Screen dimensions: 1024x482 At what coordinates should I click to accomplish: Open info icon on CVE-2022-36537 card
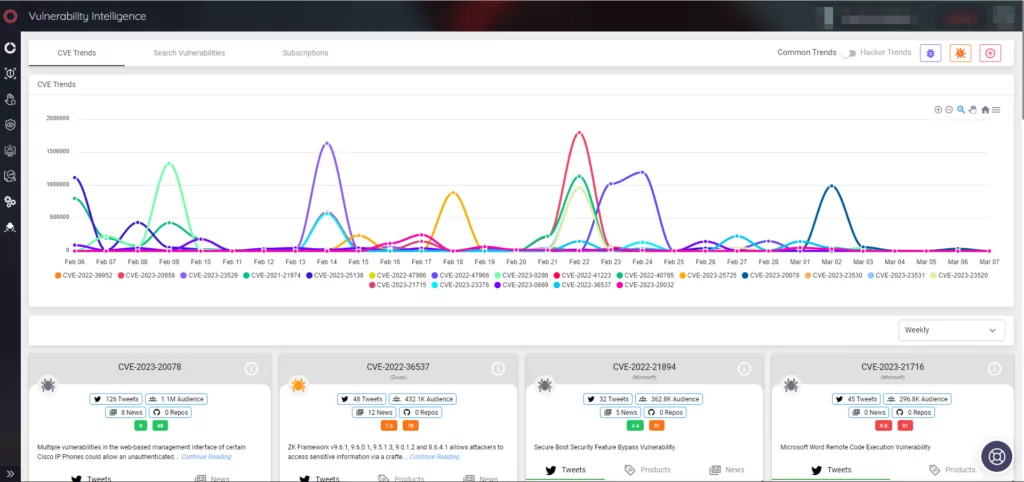pos(498,369)
